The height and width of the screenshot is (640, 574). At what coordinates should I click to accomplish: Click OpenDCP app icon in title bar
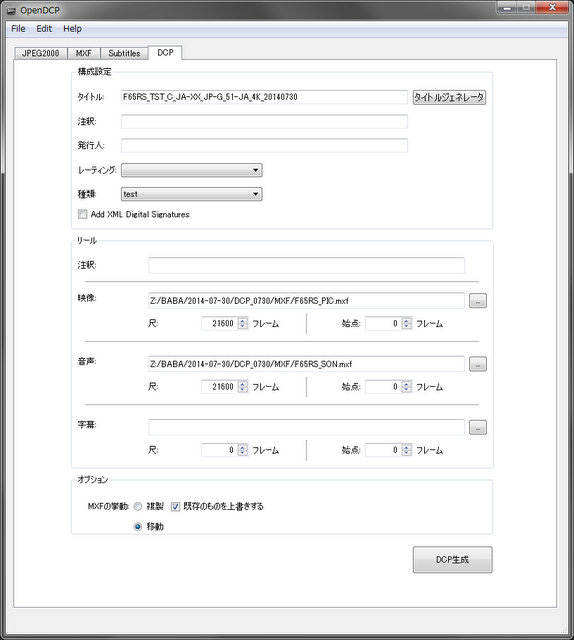click(11, 10)
